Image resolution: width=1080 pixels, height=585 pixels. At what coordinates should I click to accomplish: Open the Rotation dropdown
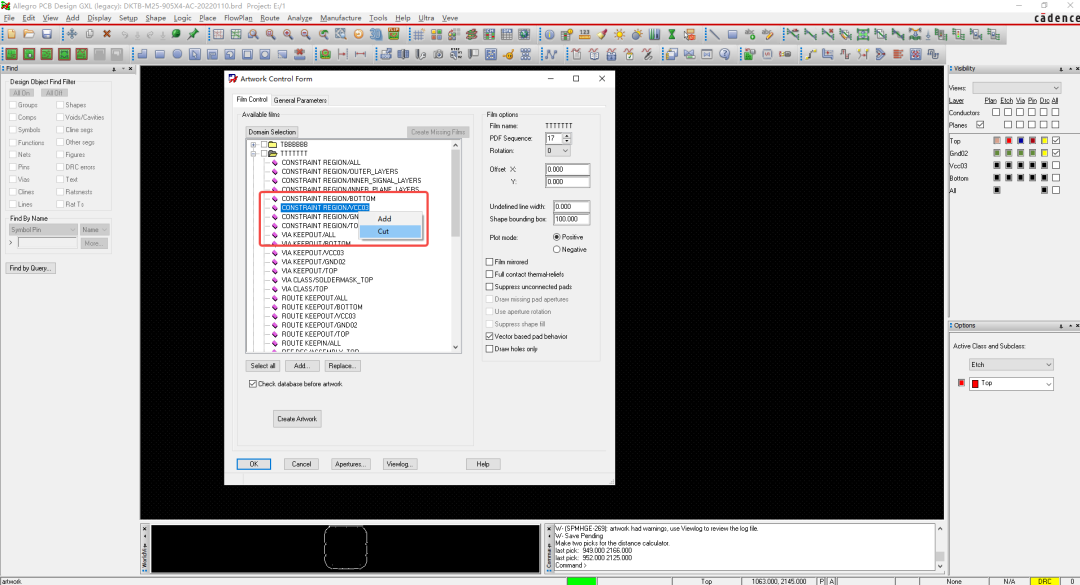(557, 151)
